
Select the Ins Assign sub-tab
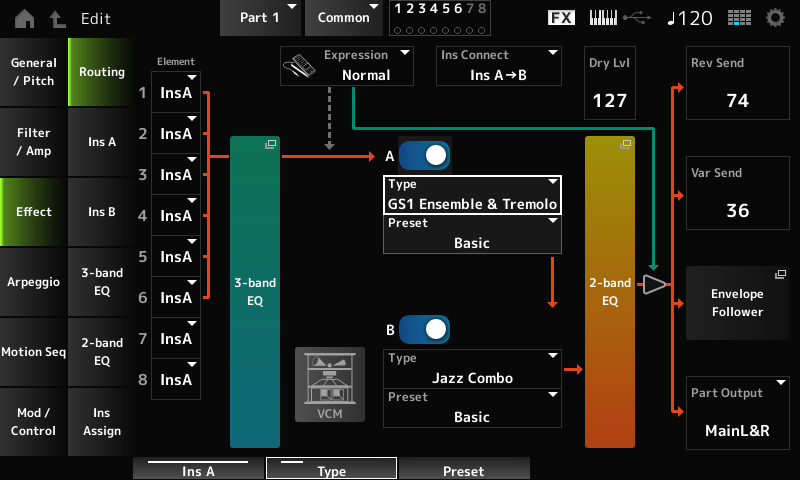pyautogui.click(x=102, y=422)
